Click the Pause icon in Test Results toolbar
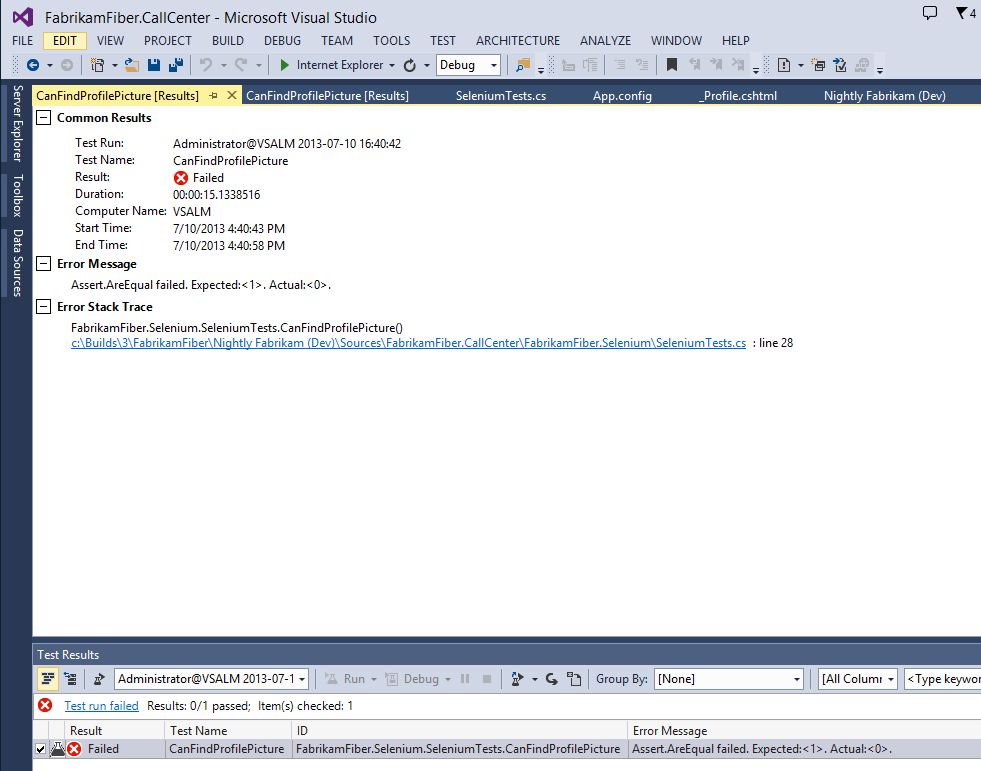Image resolution: width=981 pixels, height=771 pixels. point(465,679)
